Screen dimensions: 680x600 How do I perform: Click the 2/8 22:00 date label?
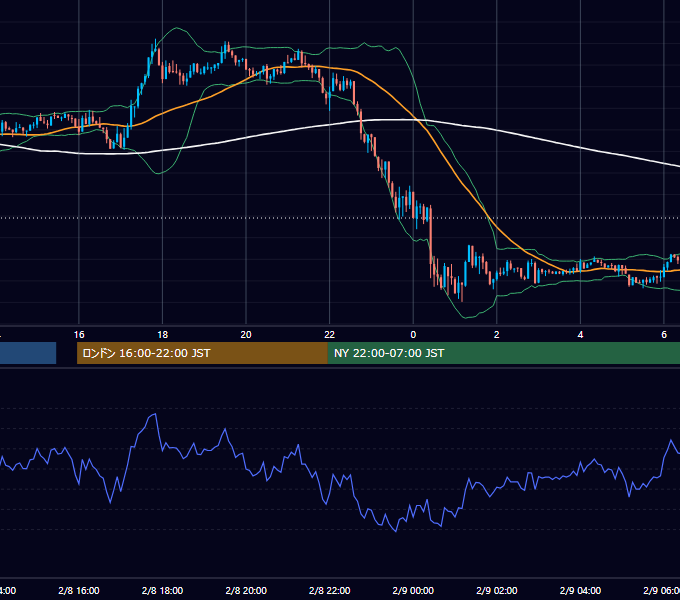(330, 591)
